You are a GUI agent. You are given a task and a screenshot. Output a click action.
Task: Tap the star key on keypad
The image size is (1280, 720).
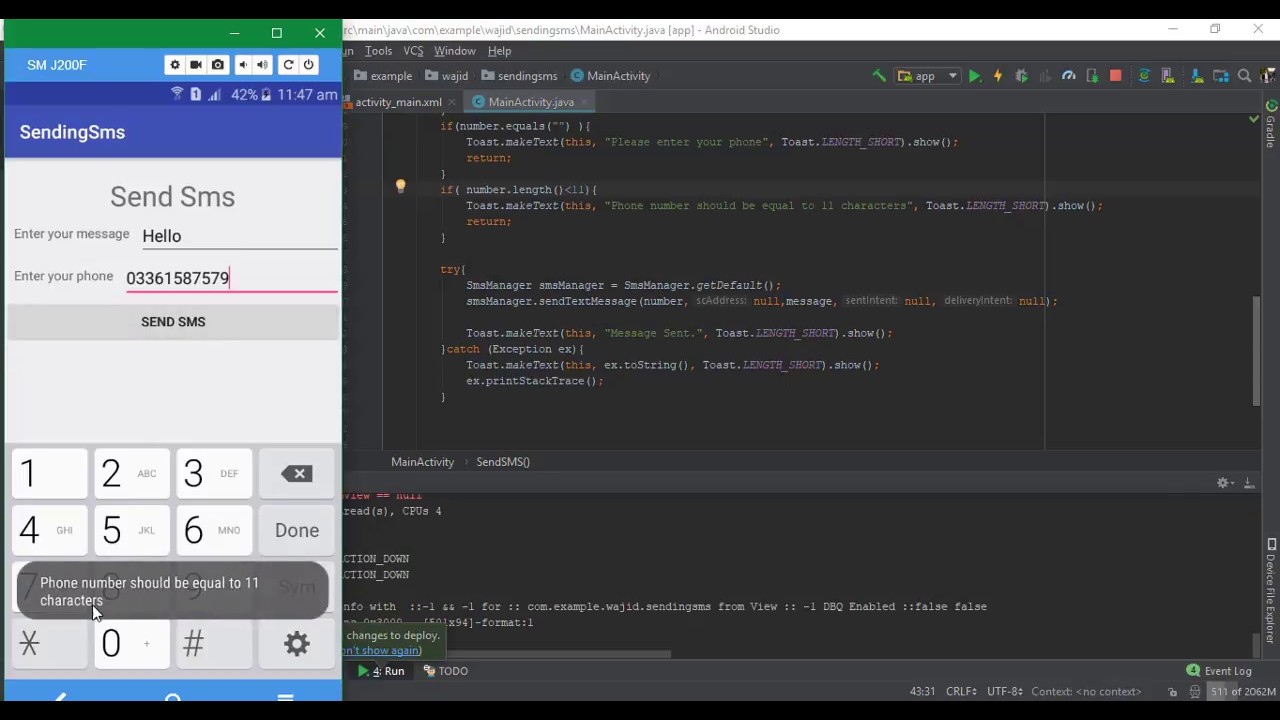coord(49,644)
